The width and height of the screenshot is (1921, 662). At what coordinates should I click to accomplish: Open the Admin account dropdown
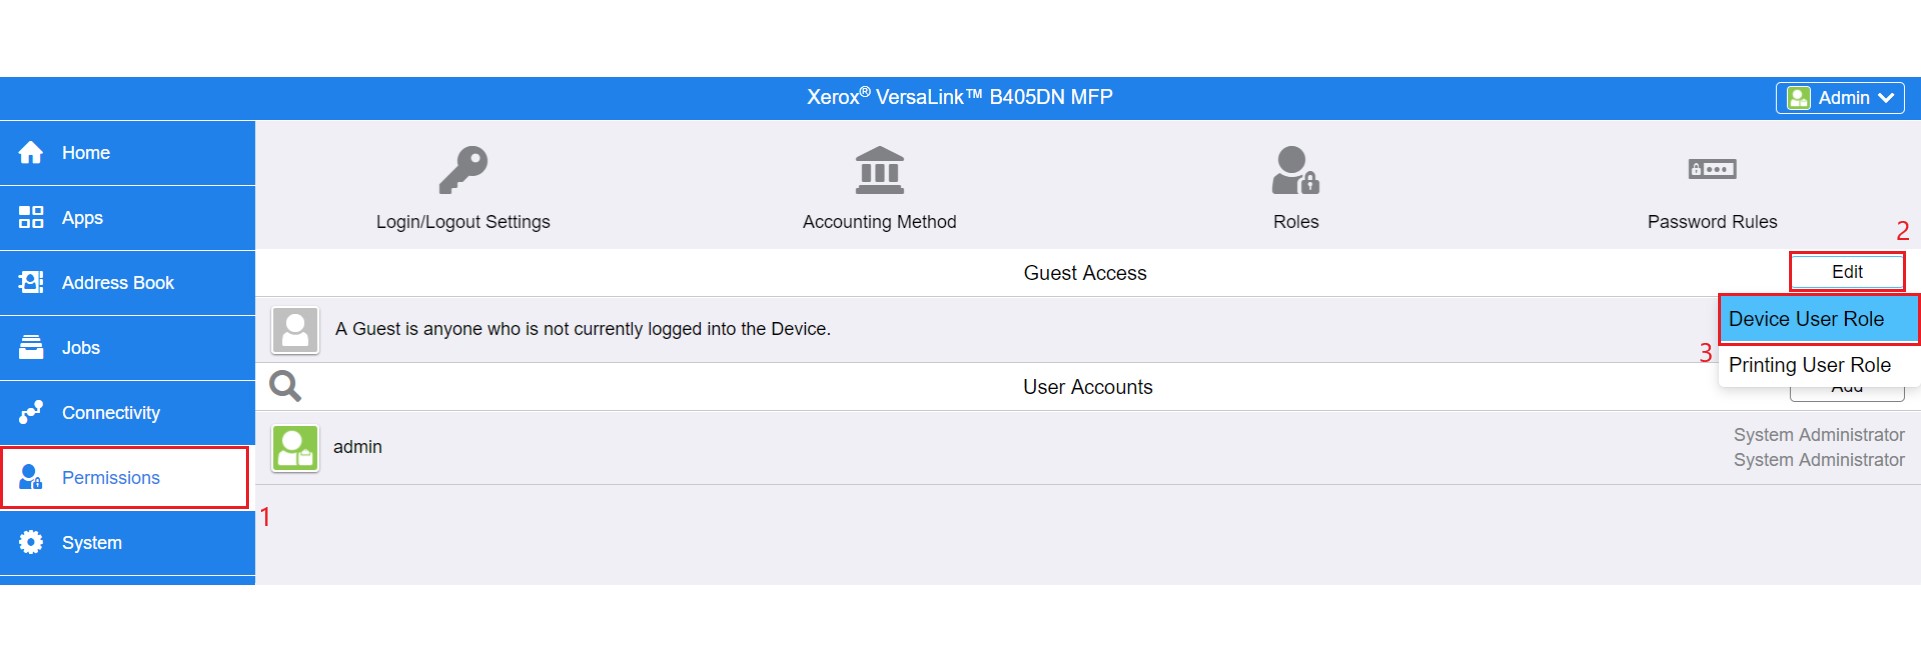tap(1839, 98)
